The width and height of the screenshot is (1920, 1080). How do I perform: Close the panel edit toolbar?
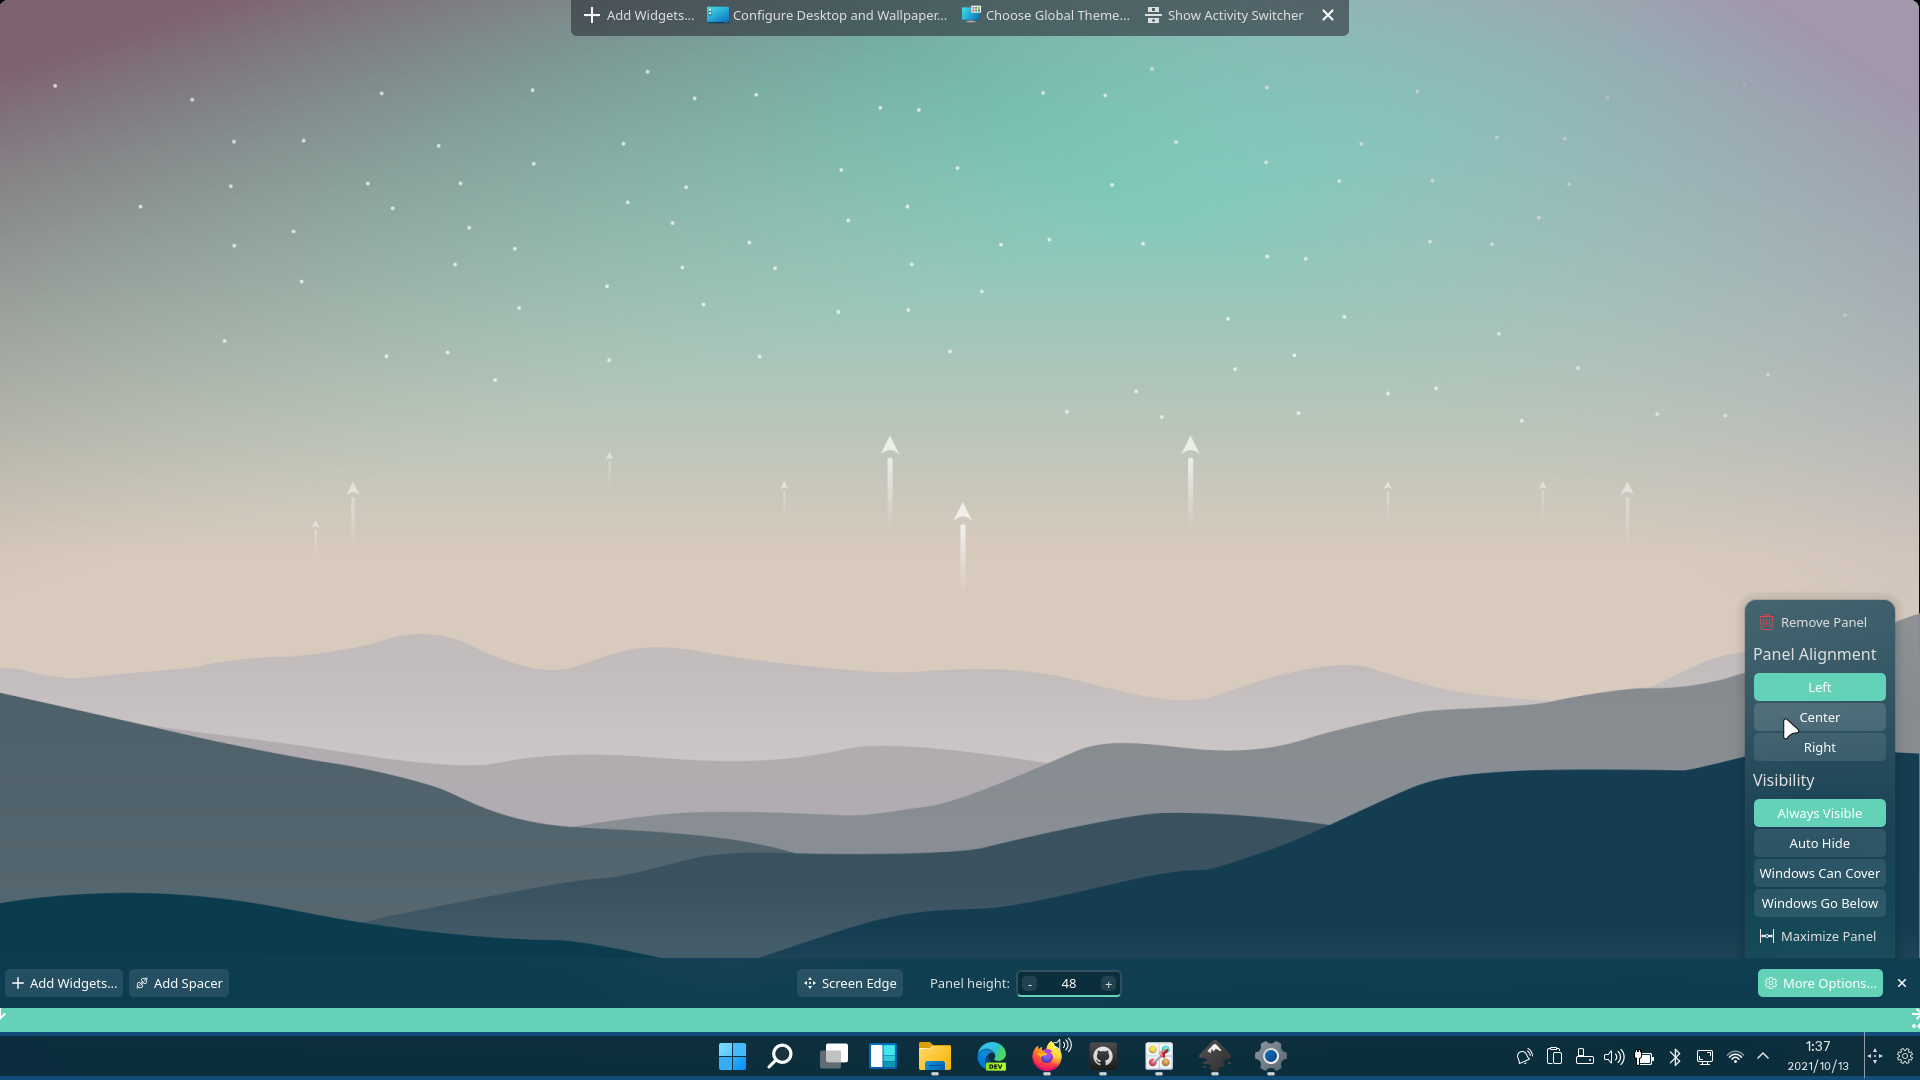pos(1902,983)
